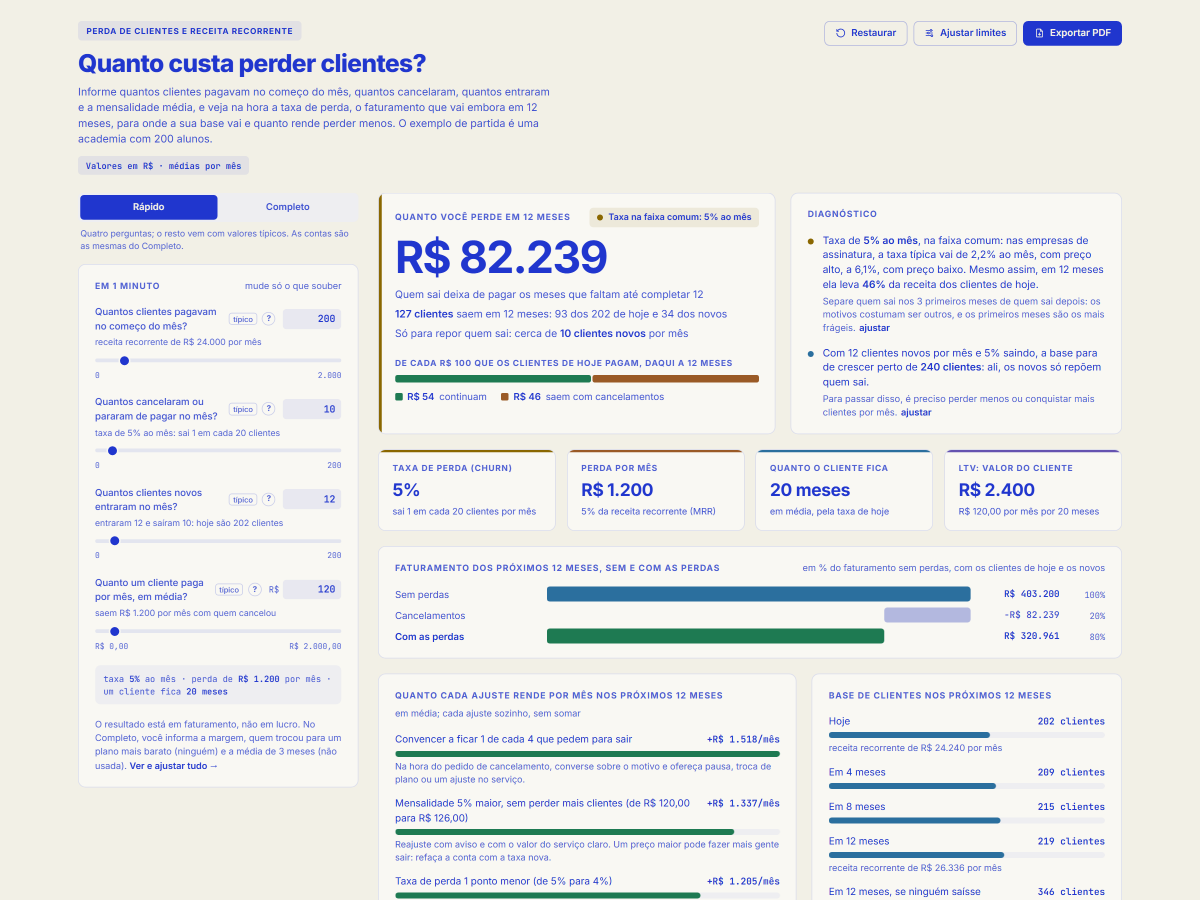Click the Restaurar button icon
This screenshot has height=900, width=1200.
tap(841, 33)
